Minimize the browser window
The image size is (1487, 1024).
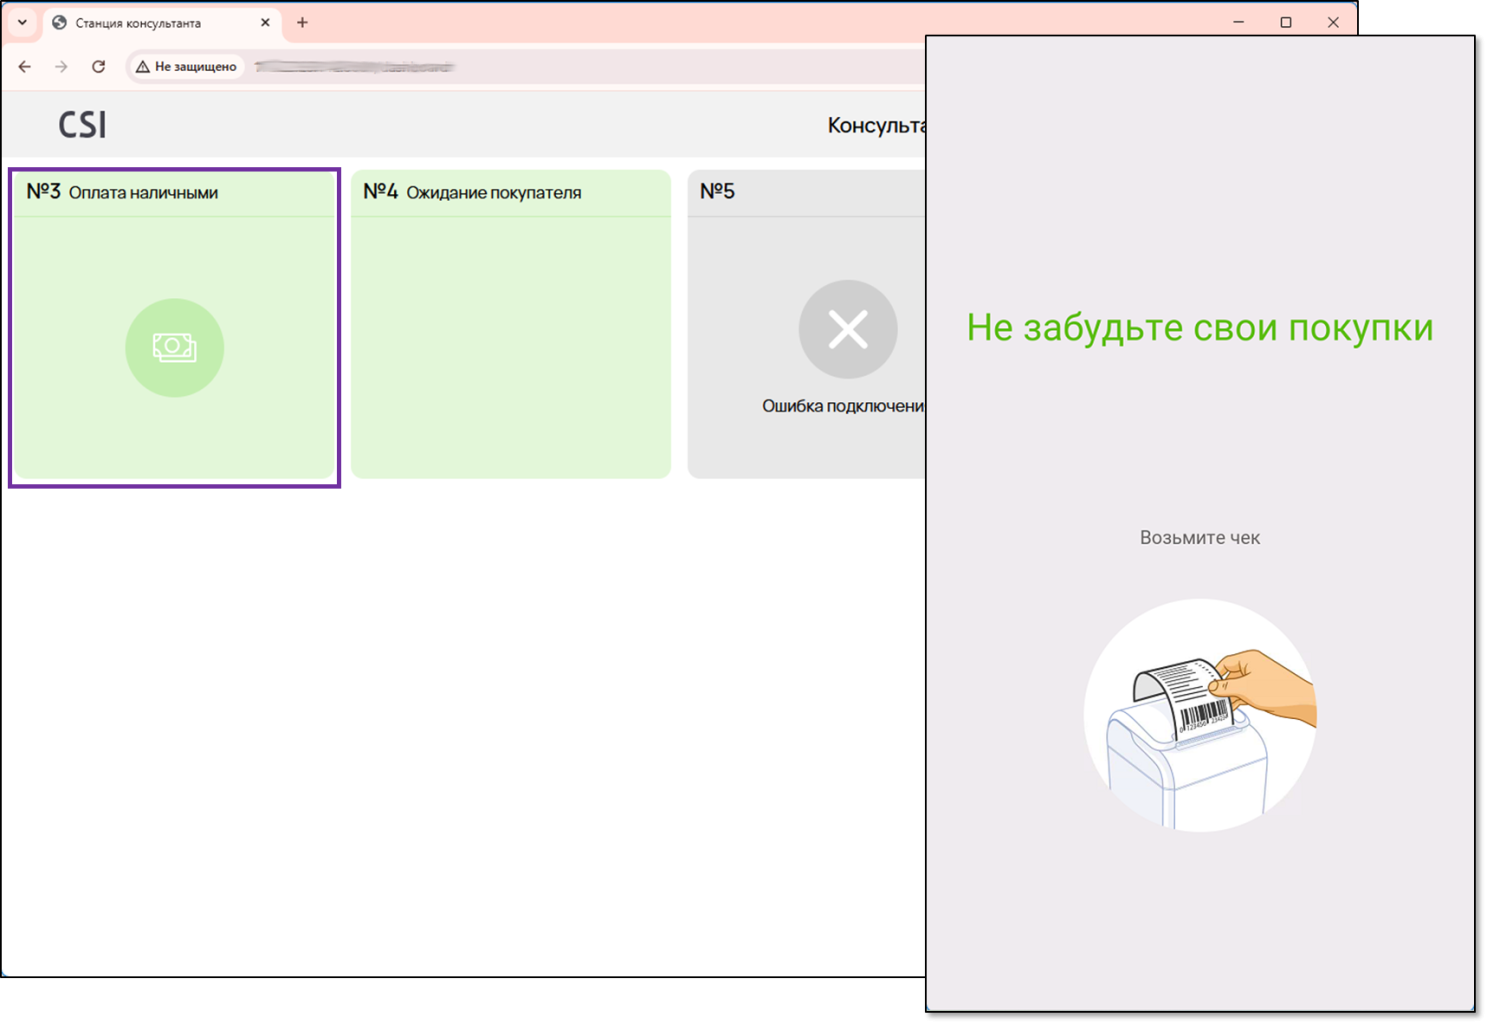pyautogui.click(x=1238, y=22)
